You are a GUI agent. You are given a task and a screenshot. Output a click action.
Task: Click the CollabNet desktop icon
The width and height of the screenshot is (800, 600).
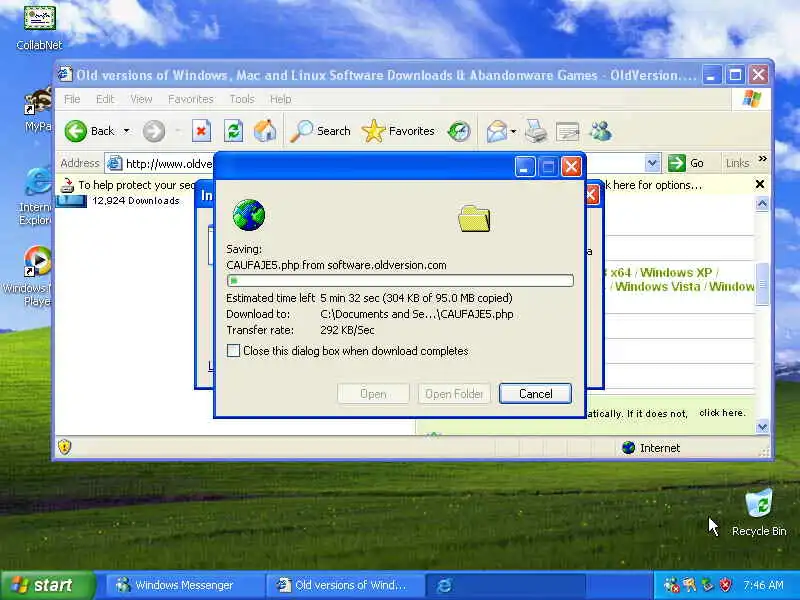tap(39, 28)
